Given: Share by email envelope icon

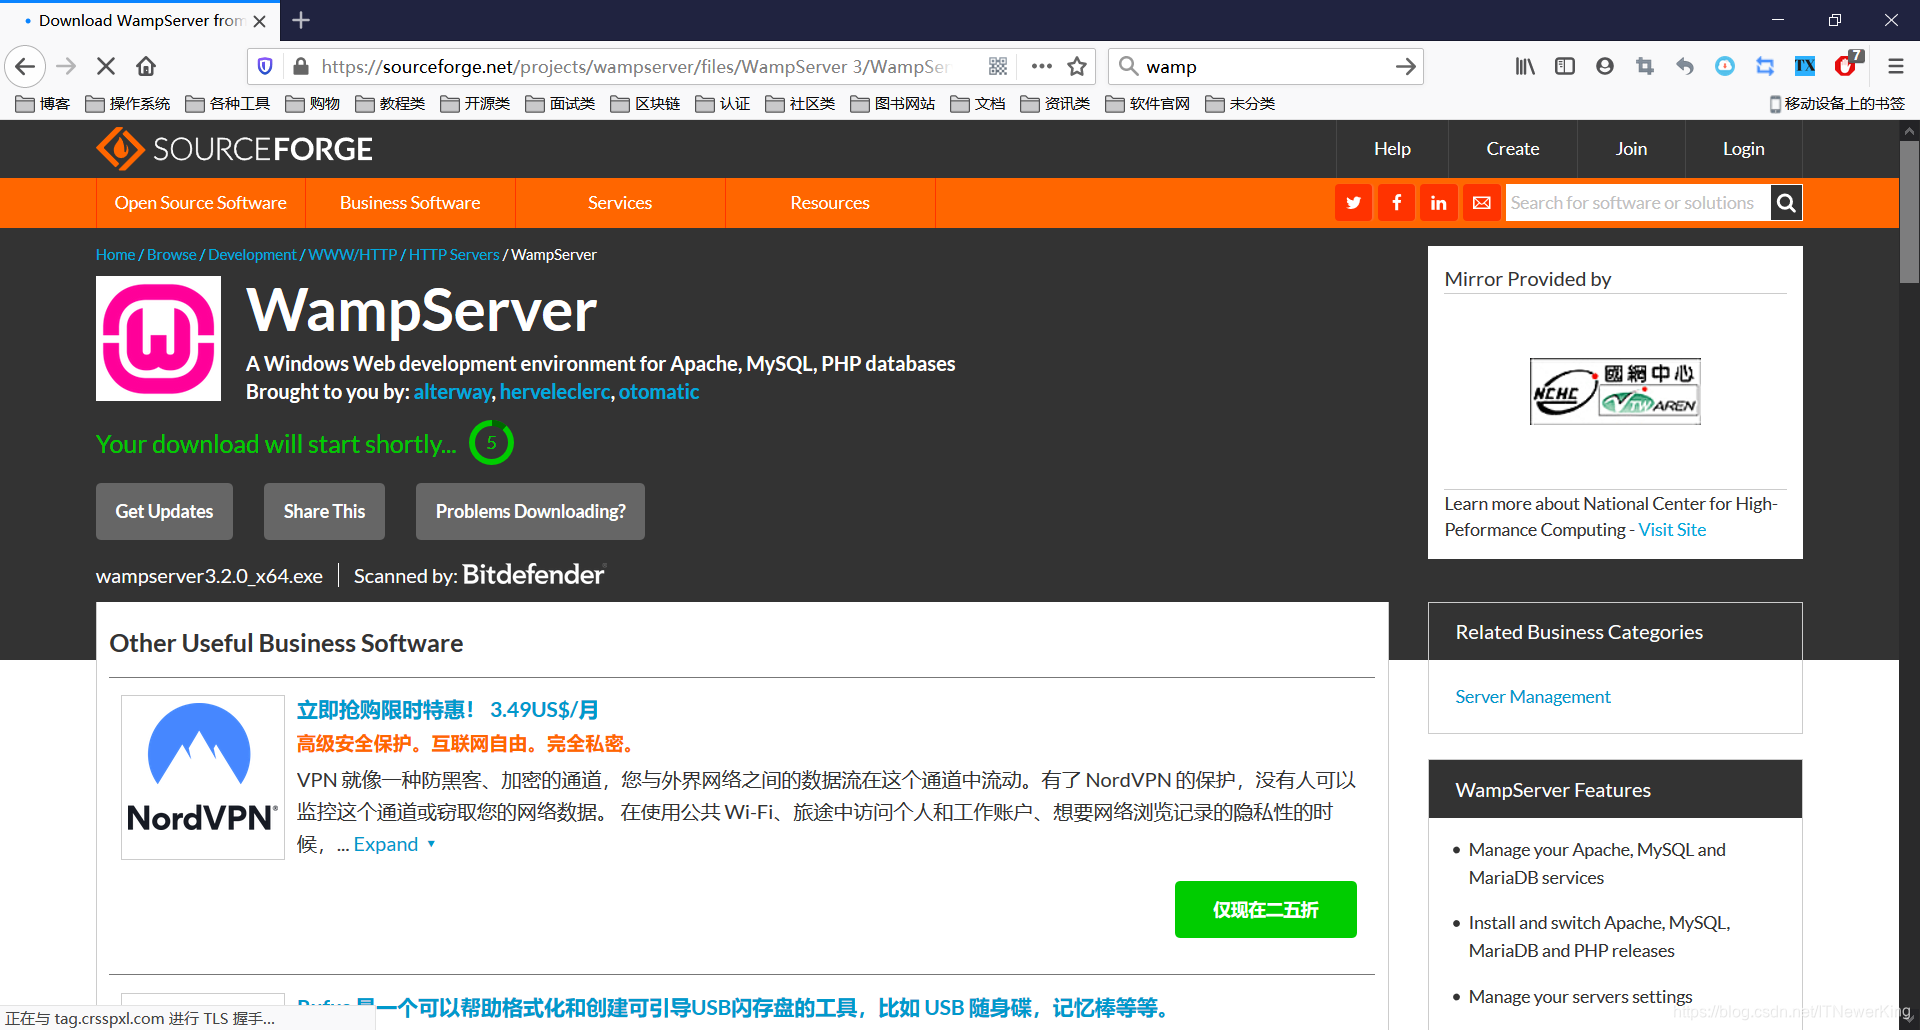Looking at the screenshot, I should coord(1481,203).
